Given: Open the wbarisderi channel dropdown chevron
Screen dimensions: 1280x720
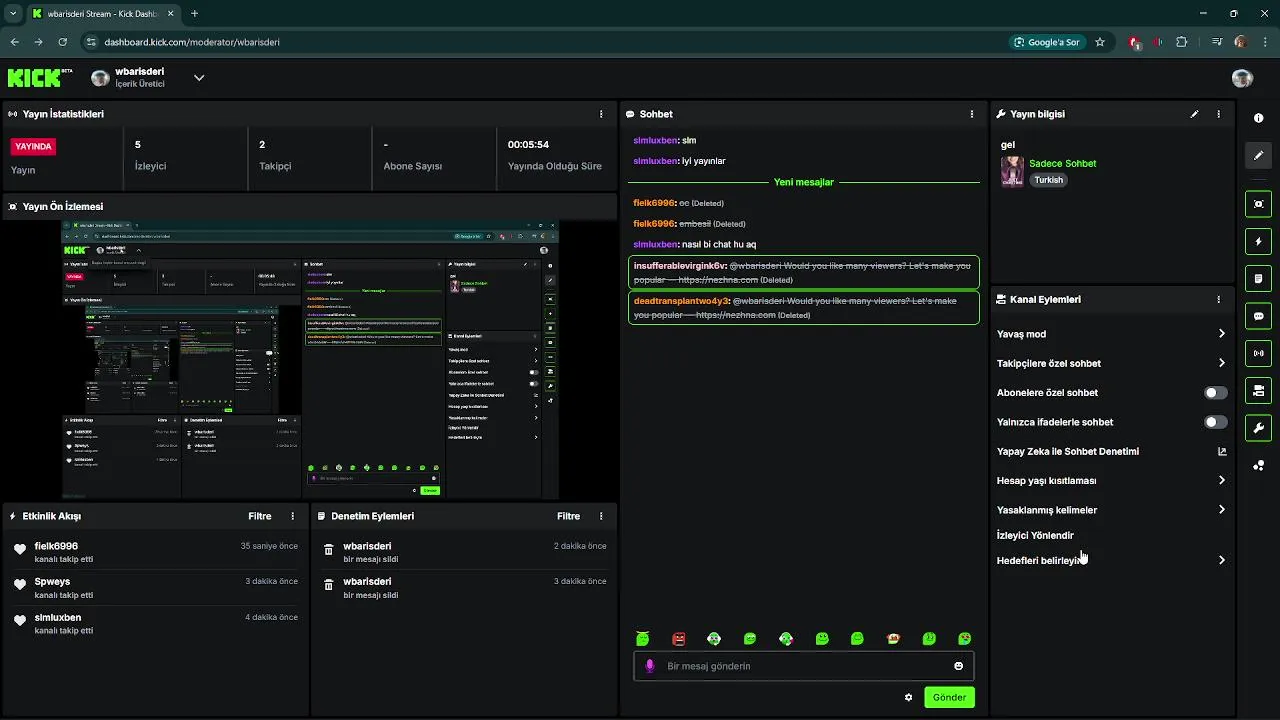Looking at the screenshot, I should pos(198,78).
